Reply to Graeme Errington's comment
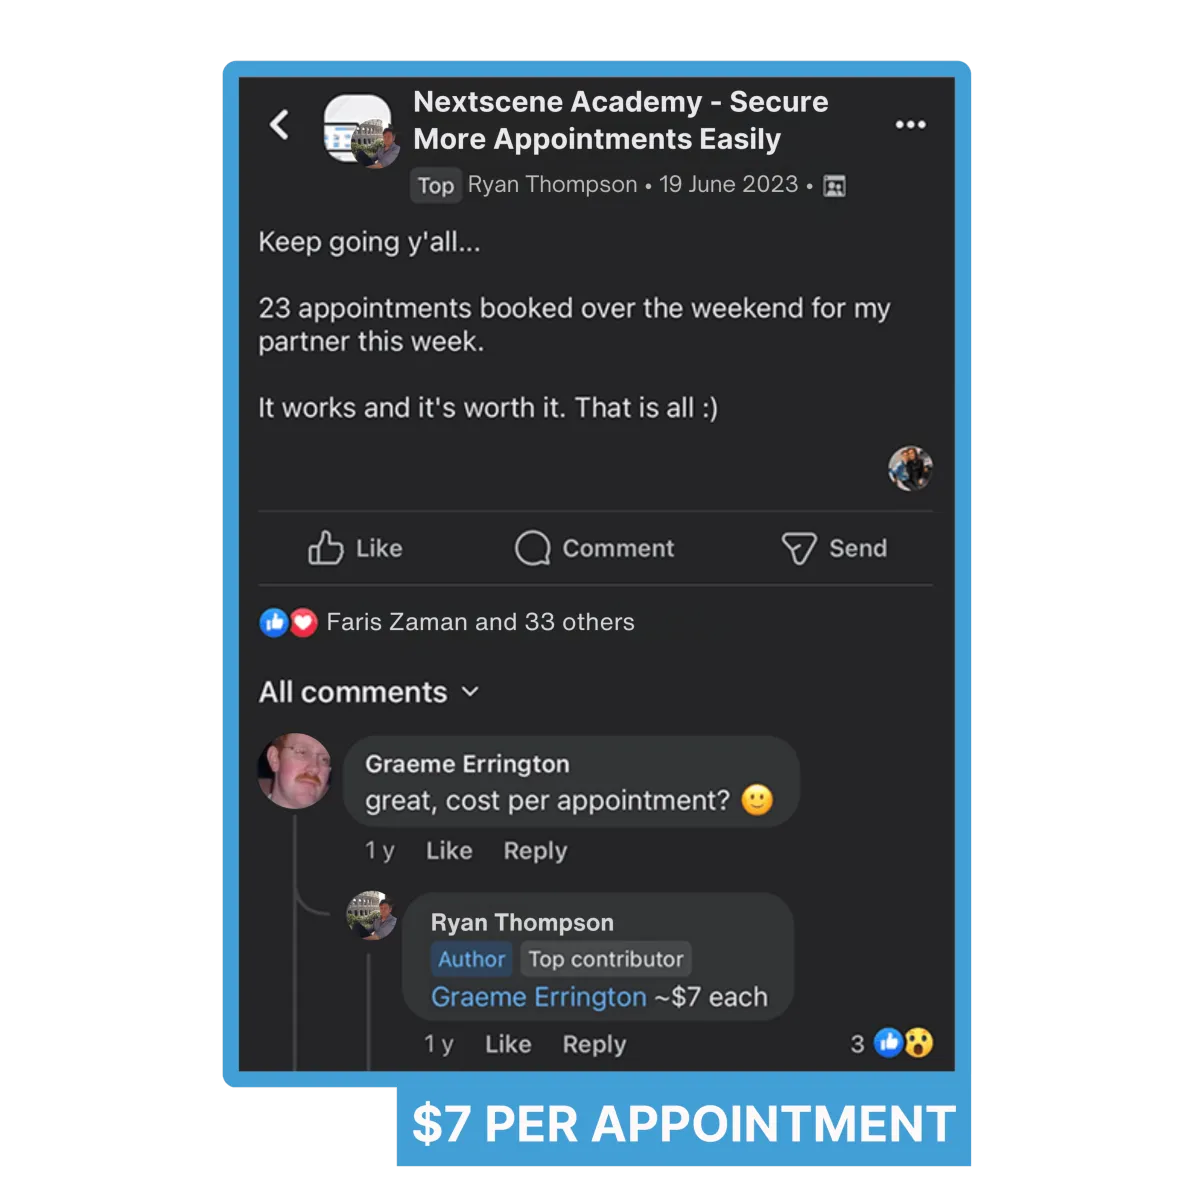 pos(535,851)
